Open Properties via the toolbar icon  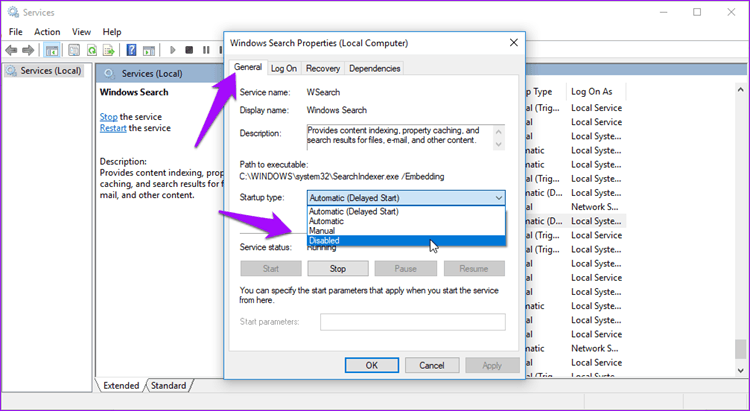[x=74, y=50]
